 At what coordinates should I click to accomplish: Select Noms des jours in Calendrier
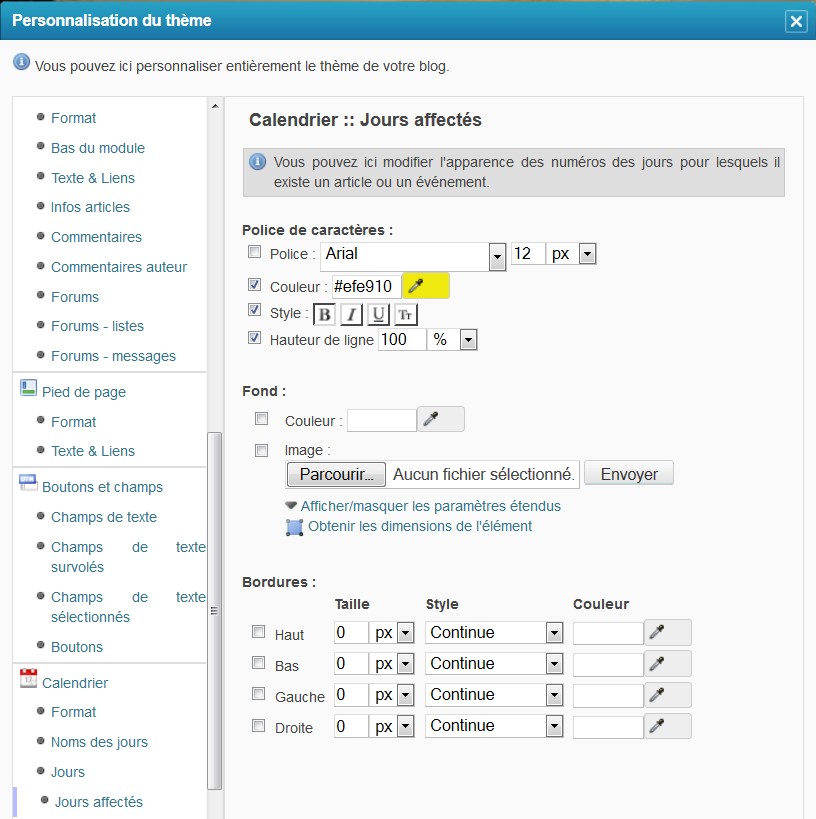[x=99, y=742]
